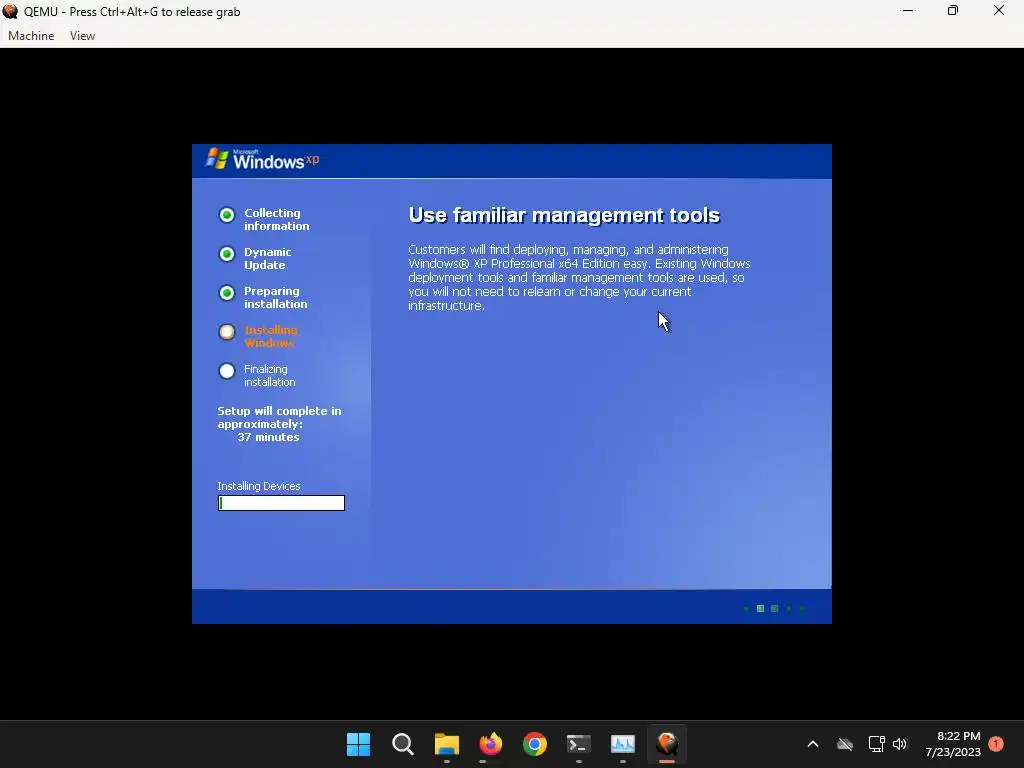Click the Collecting information step indicator
Image resolution: width=1024 pixels, height=768 pixels.
(227, 215)
